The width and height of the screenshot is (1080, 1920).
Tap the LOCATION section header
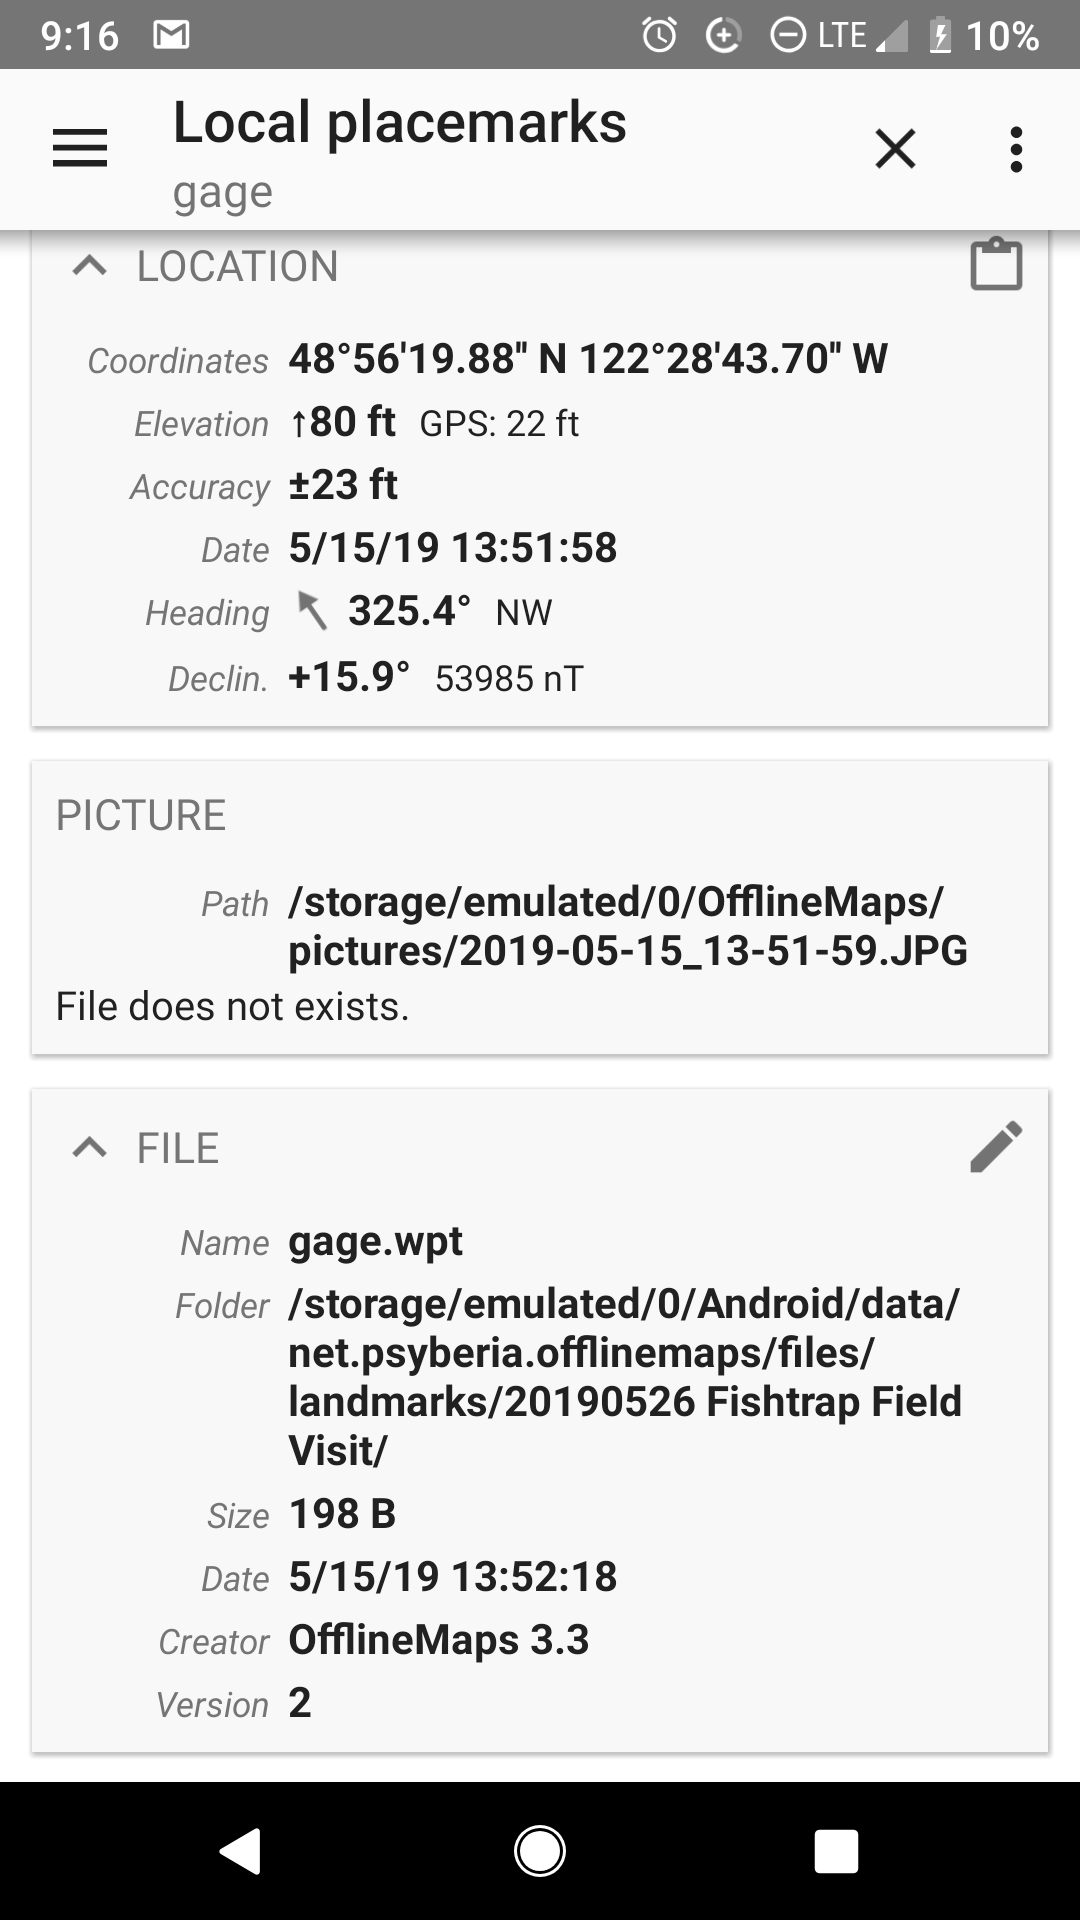coord(237,266)
